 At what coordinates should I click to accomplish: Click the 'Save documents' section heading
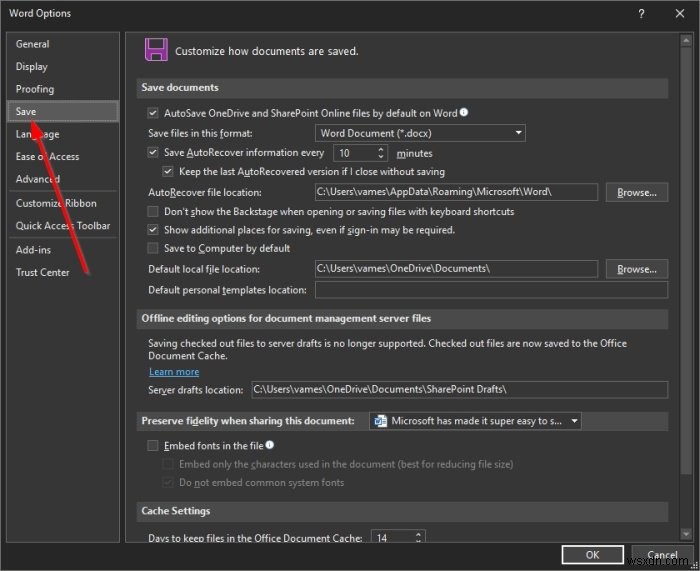click(x=180, y=88)
